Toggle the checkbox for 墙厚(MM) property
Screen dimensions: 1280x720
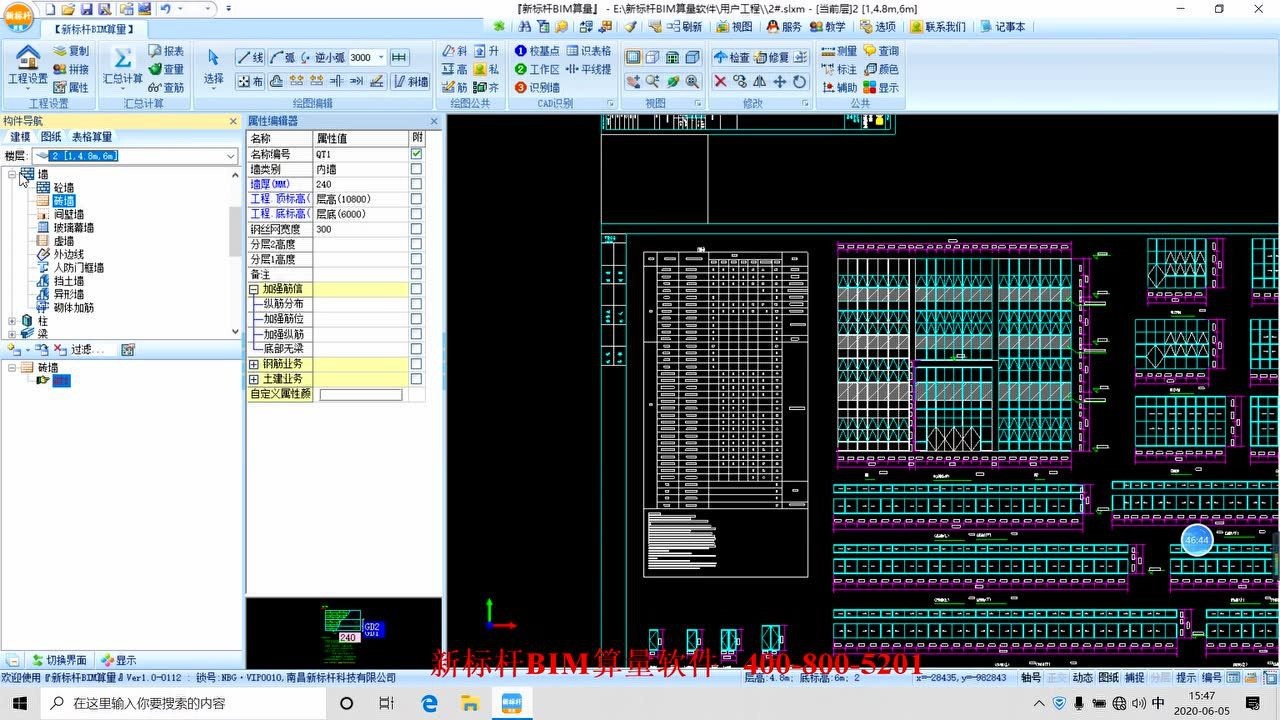pos(418,184)
